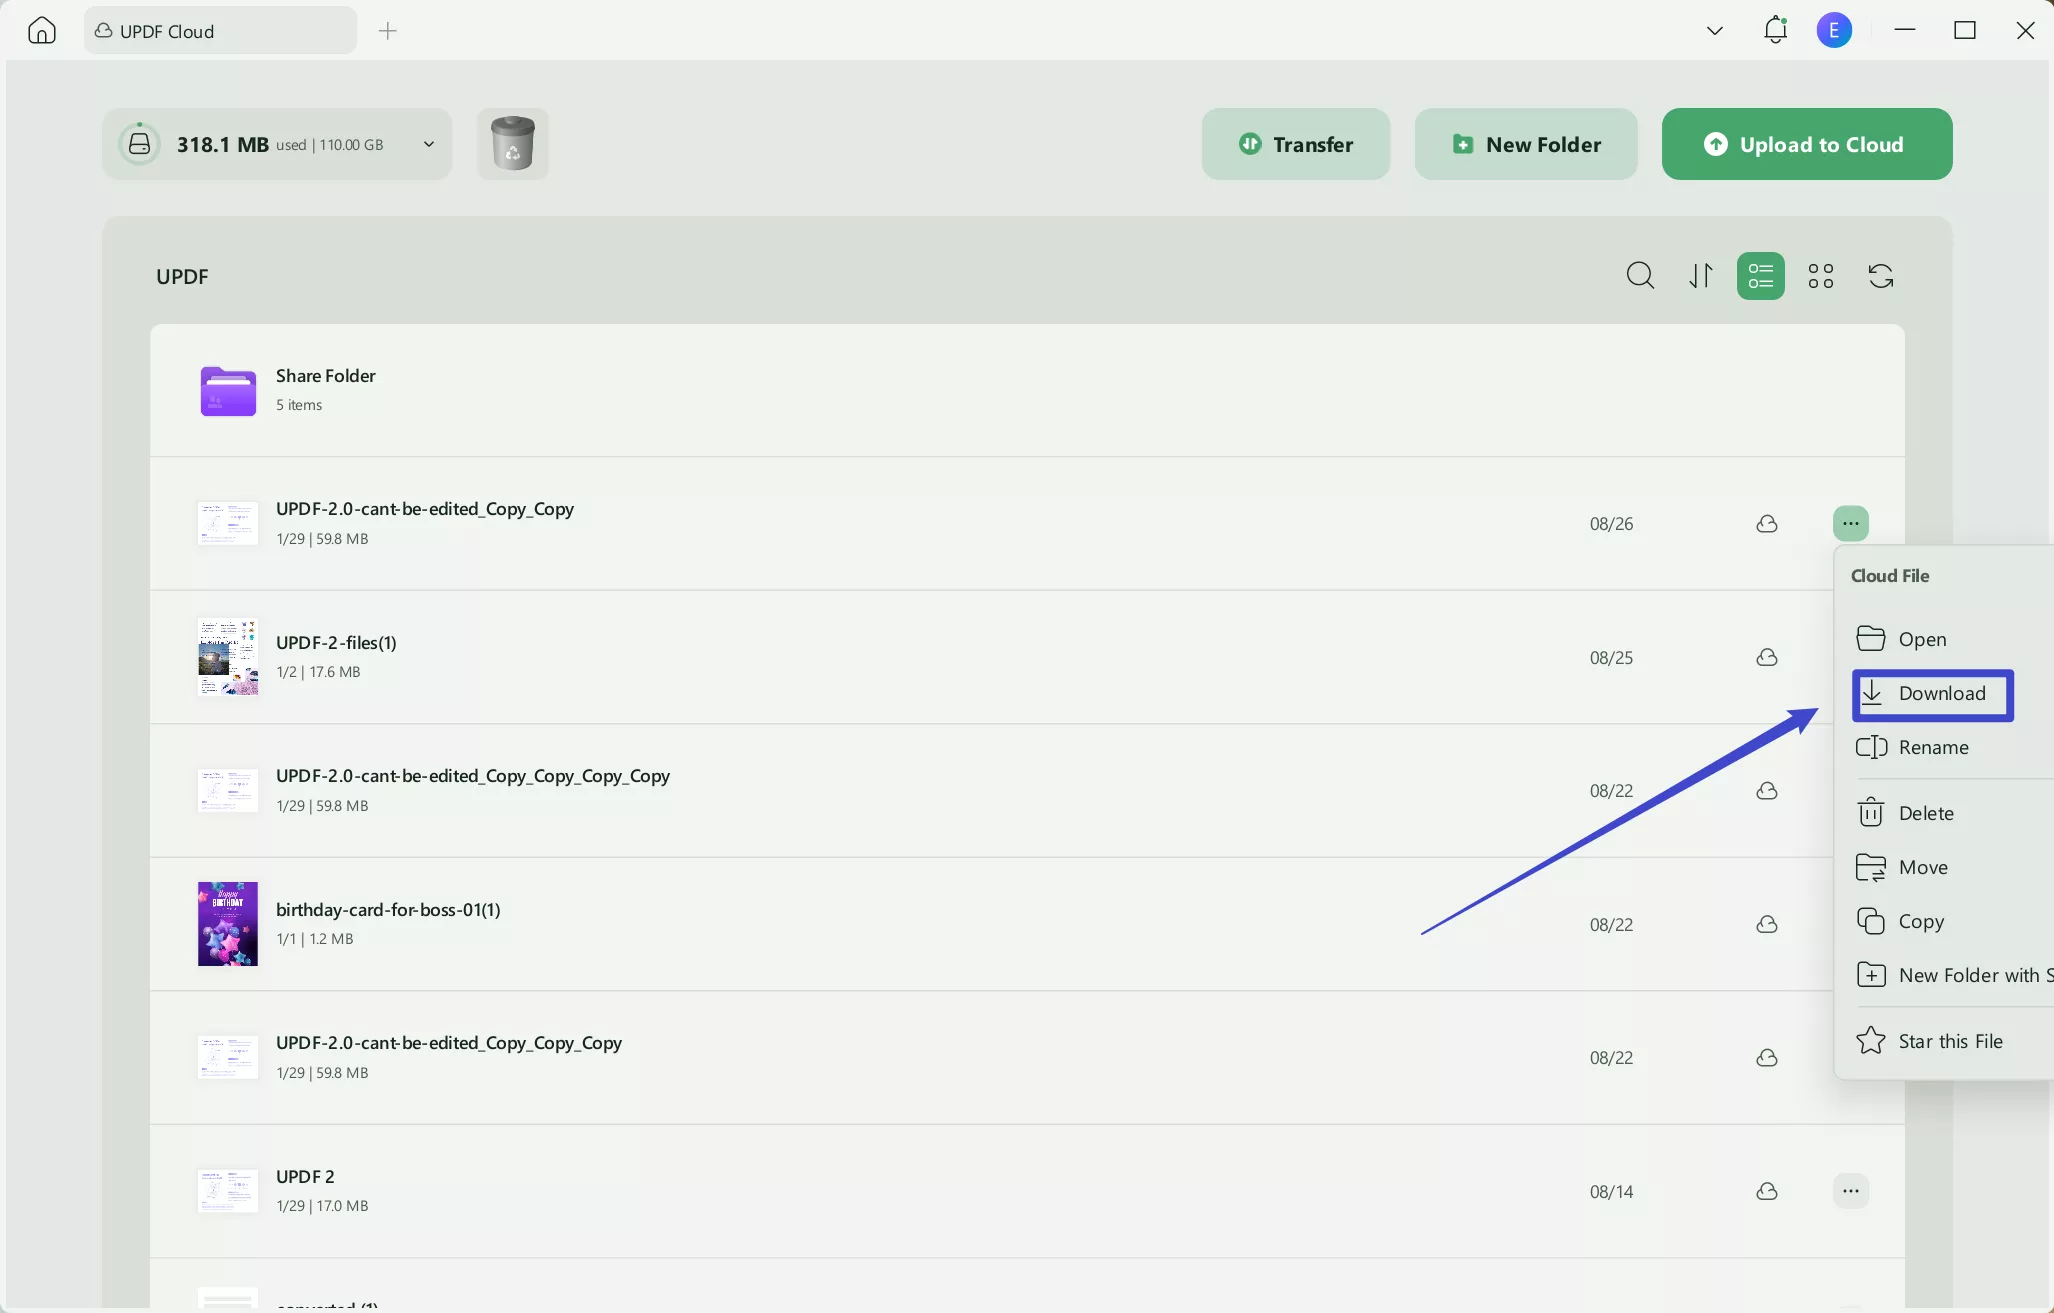Choose Rename in the context menu
This screenshot has height=1313, width=2054.
[x=1930, y=747]
